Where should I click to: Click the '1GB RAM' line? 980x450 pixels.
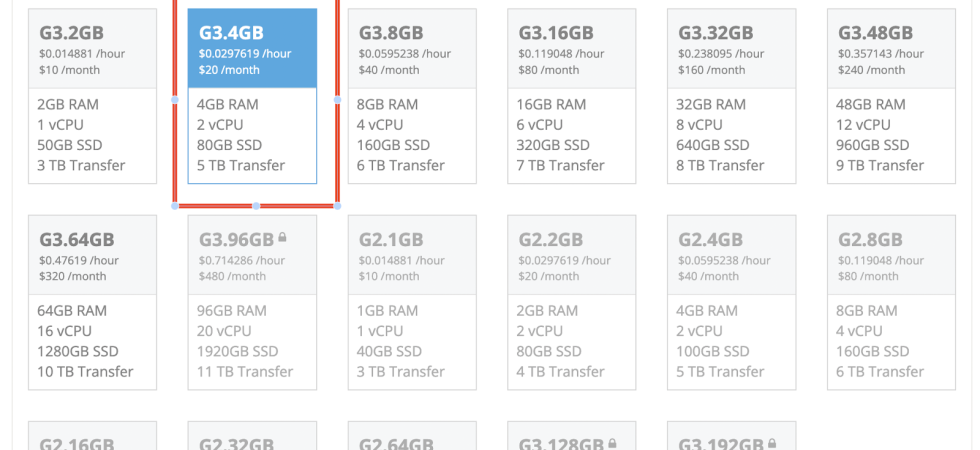click(388, 311)
